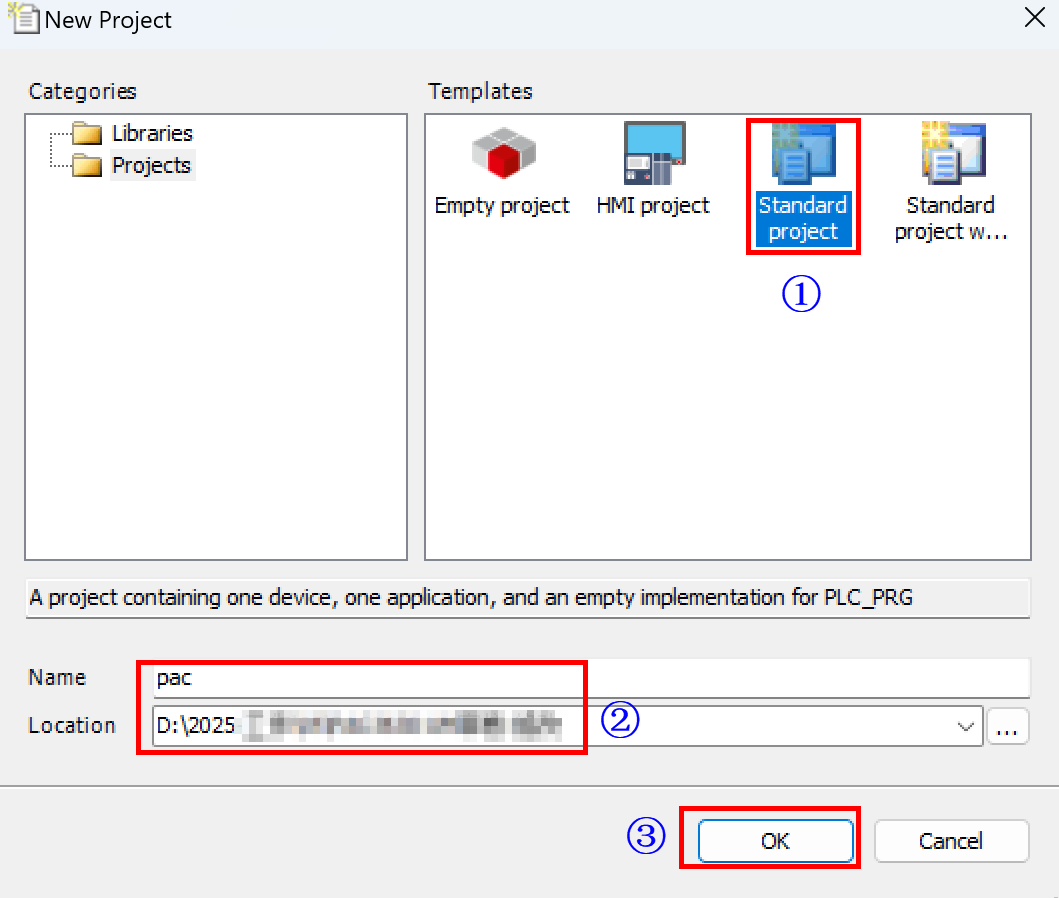Select the Projects category label
Image resolution: width=1059 pixels, height=898 pixels.
tap(152, 166)
